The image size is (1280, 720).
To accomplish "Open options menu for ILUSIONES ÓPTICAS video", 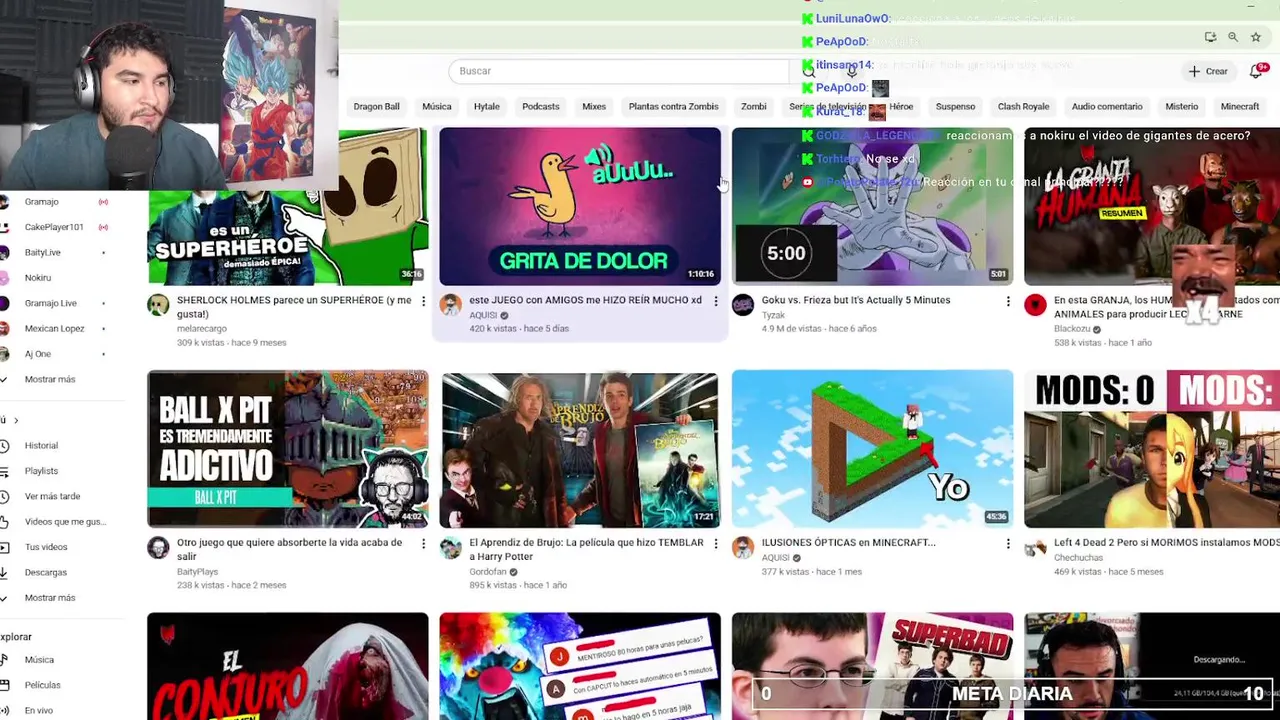I will pyautogui.click(x=1008, y=544).
